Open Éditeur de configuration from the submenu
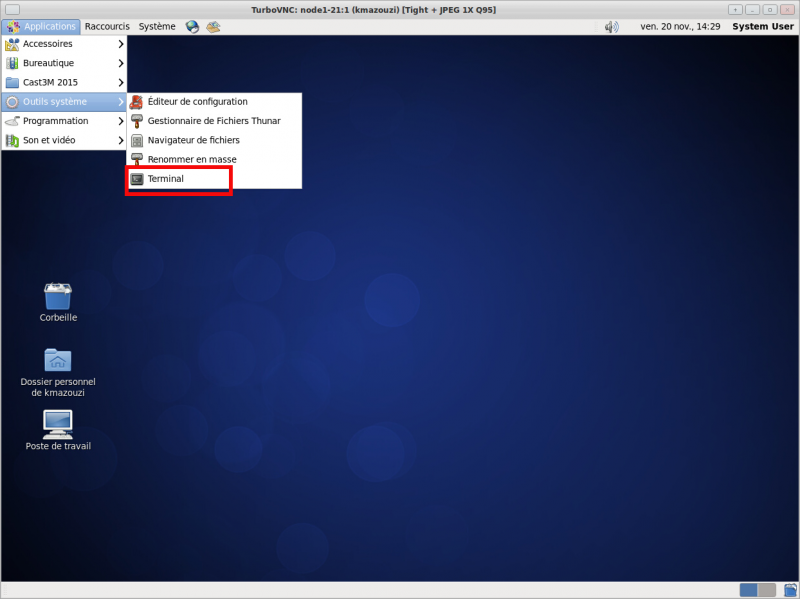Screen dimensions: 800x599 pos(197,102)
